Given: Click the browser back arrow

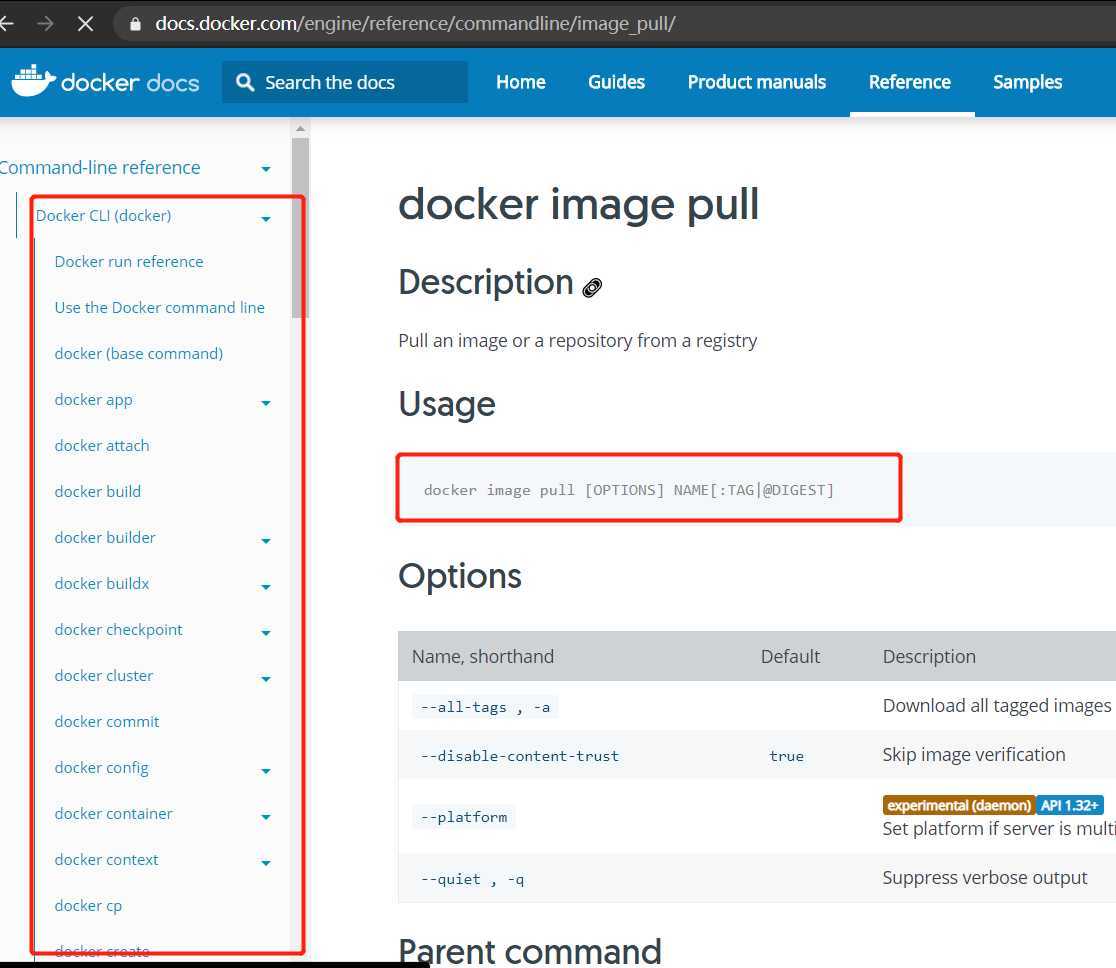Looking at the screenshot, I should [x=6, y=23].
